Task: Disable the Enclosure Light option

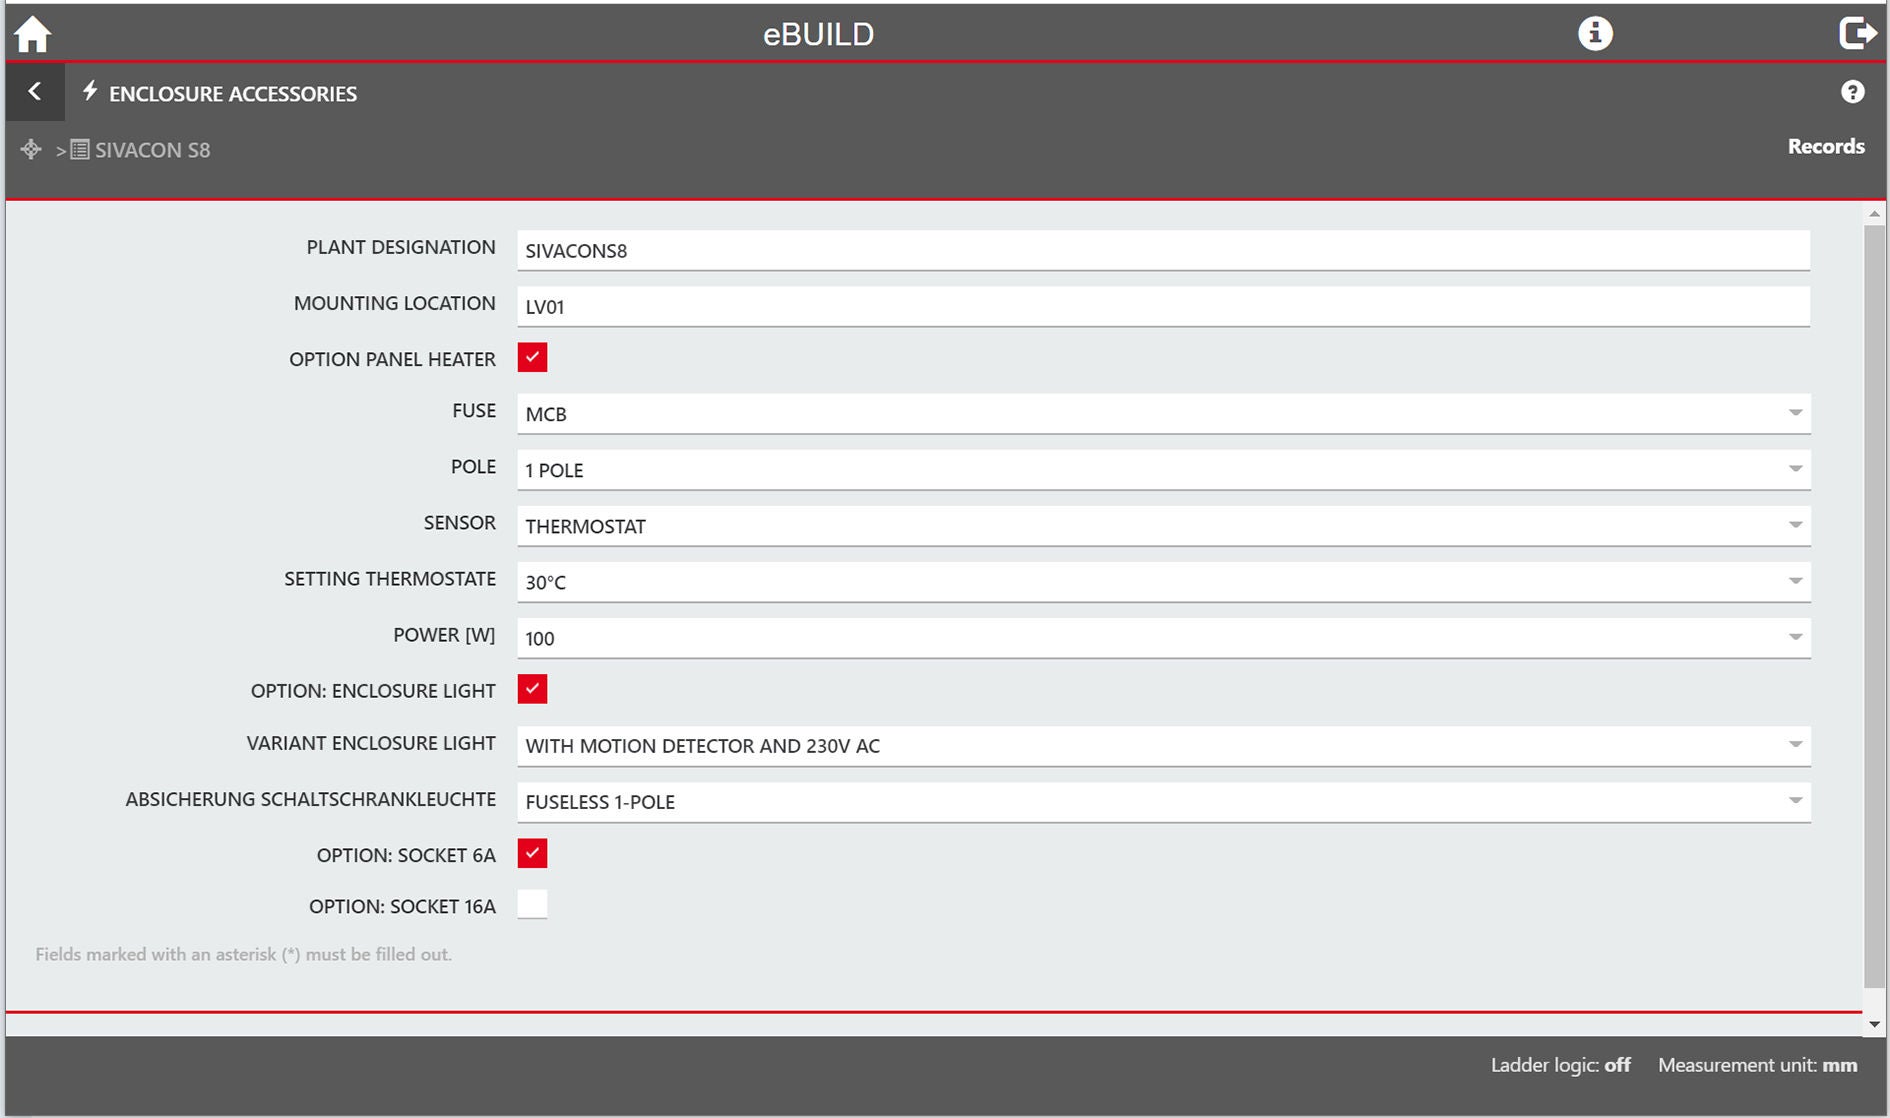Action: 532,689
